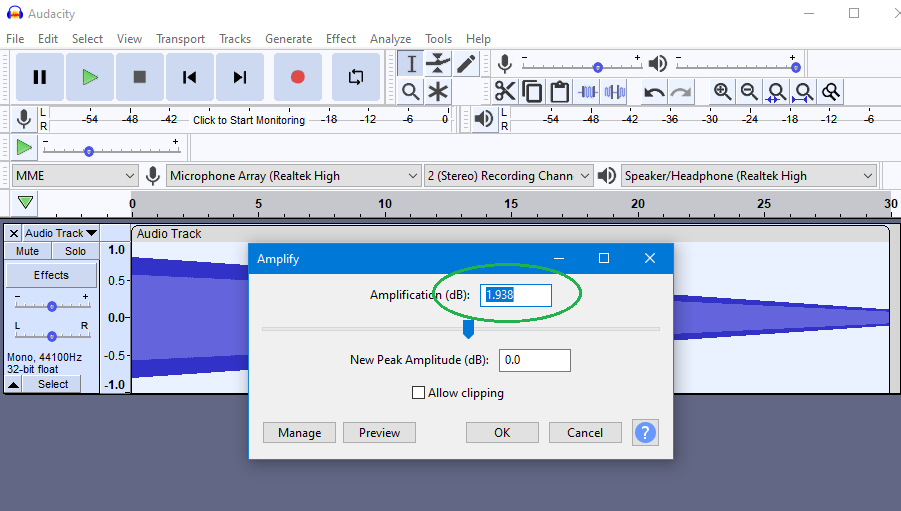Zoom out on the waveform
This screenshot has width=901, height=511.
tap(749, 91)
